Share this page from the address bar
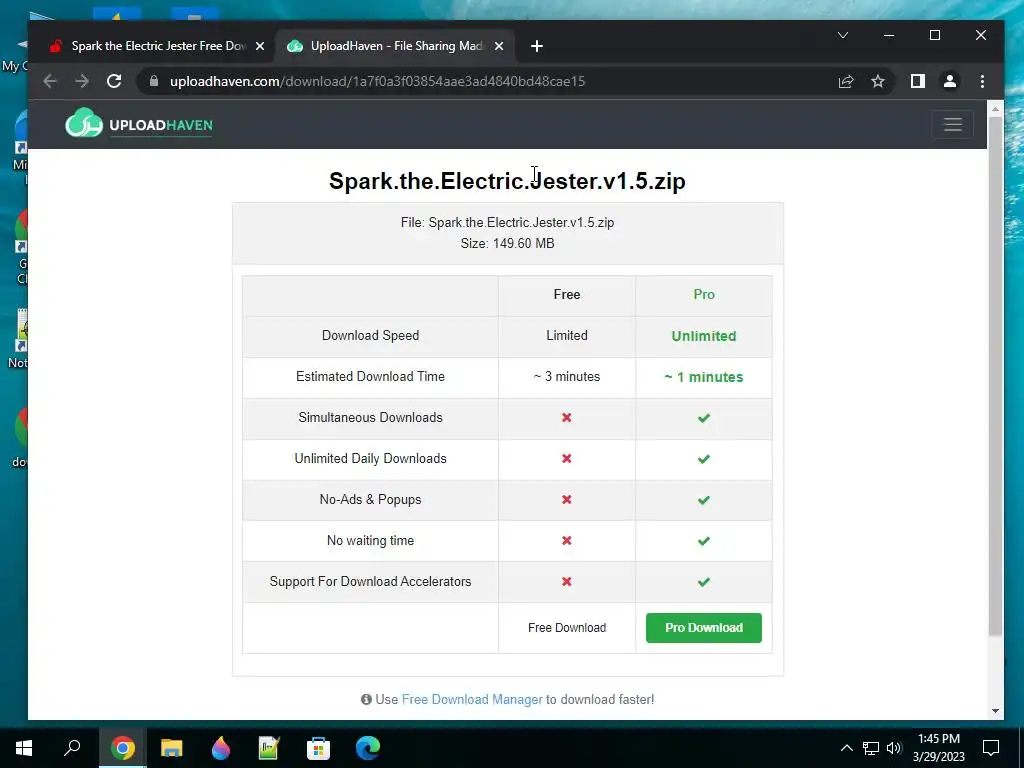This screenshot has width=1024, height=768. [x=846, y=81]
